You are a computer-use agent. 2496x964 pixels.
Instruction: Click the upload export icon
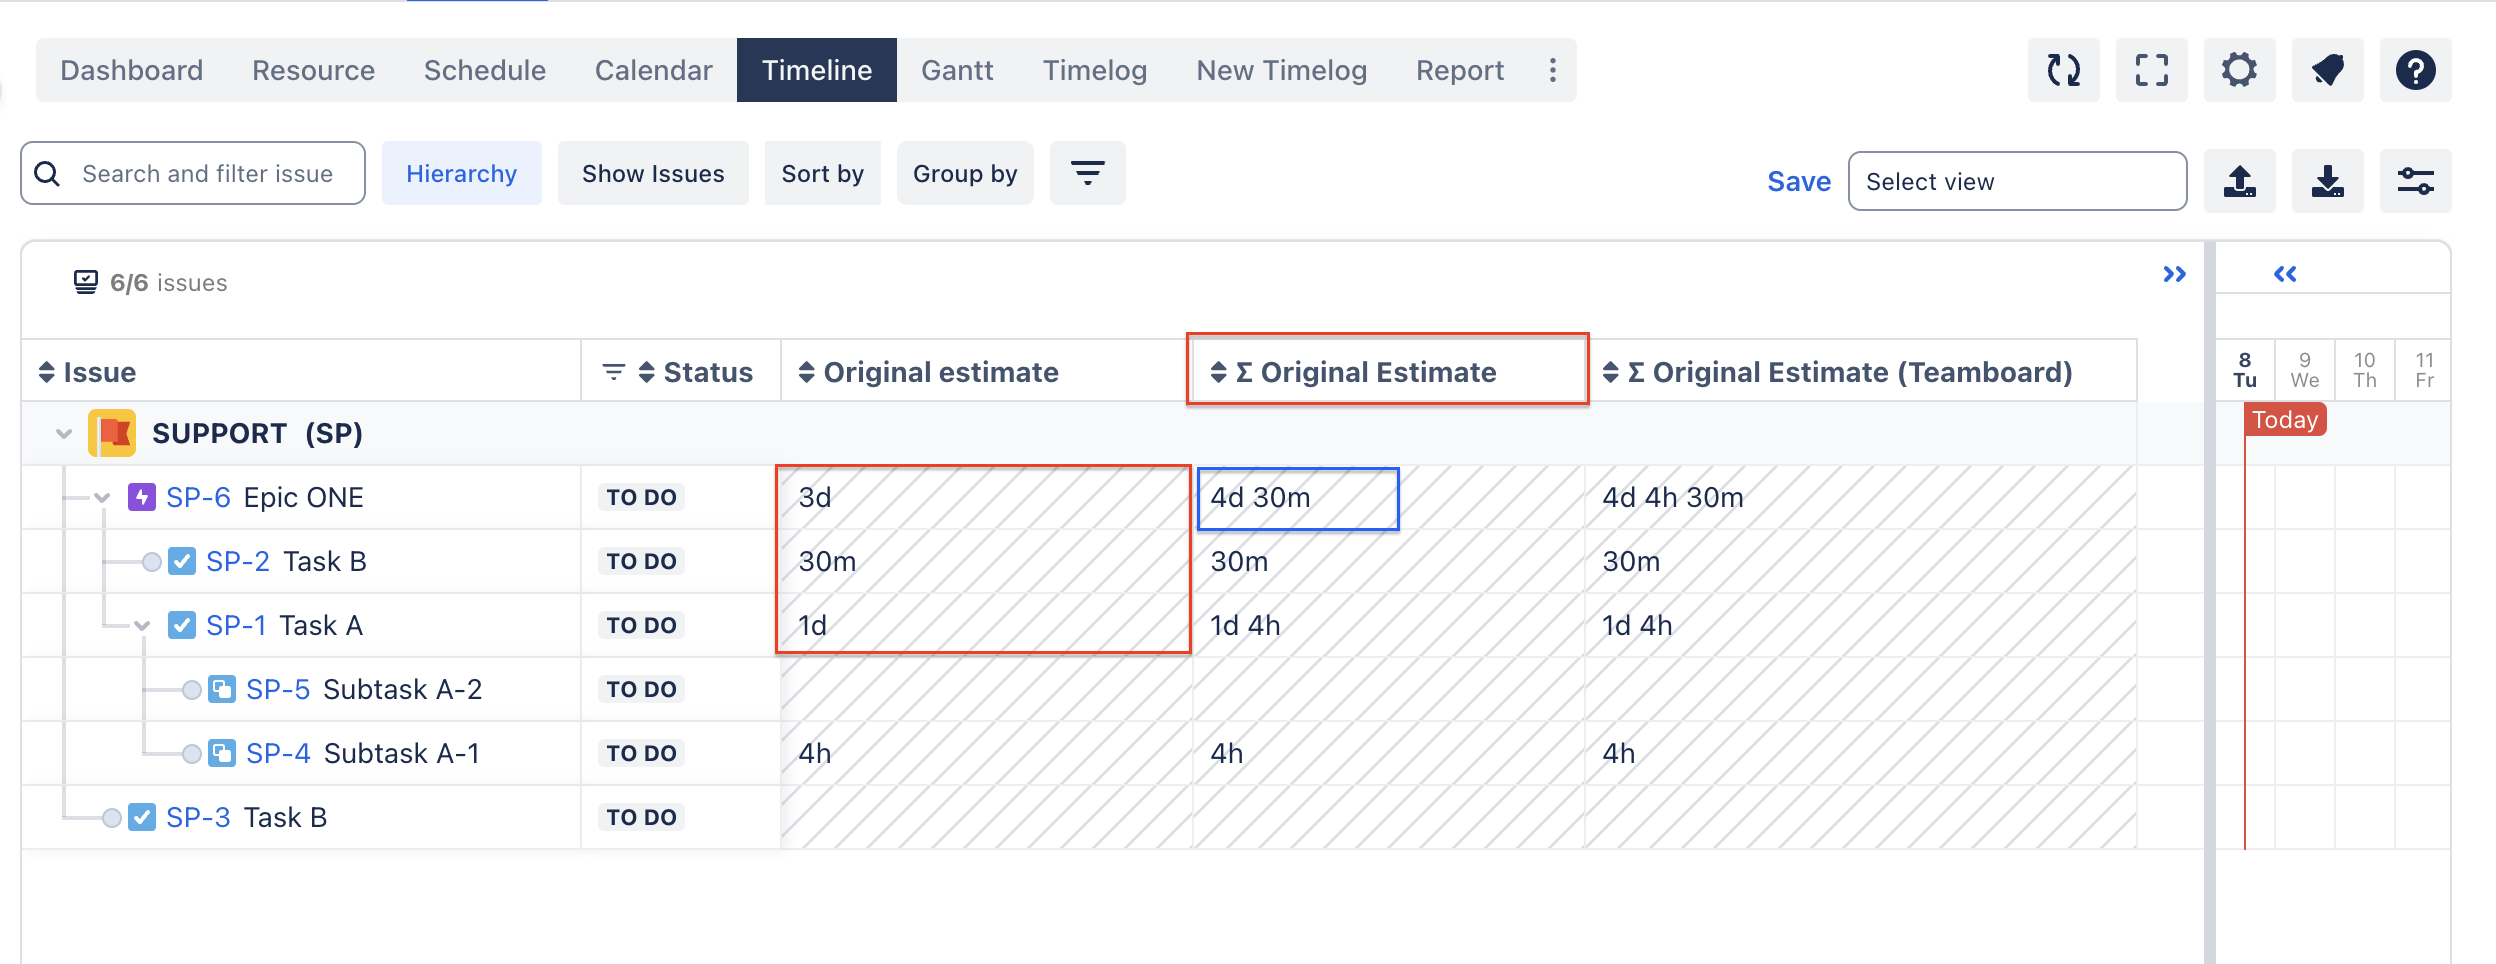point(2239,181)
